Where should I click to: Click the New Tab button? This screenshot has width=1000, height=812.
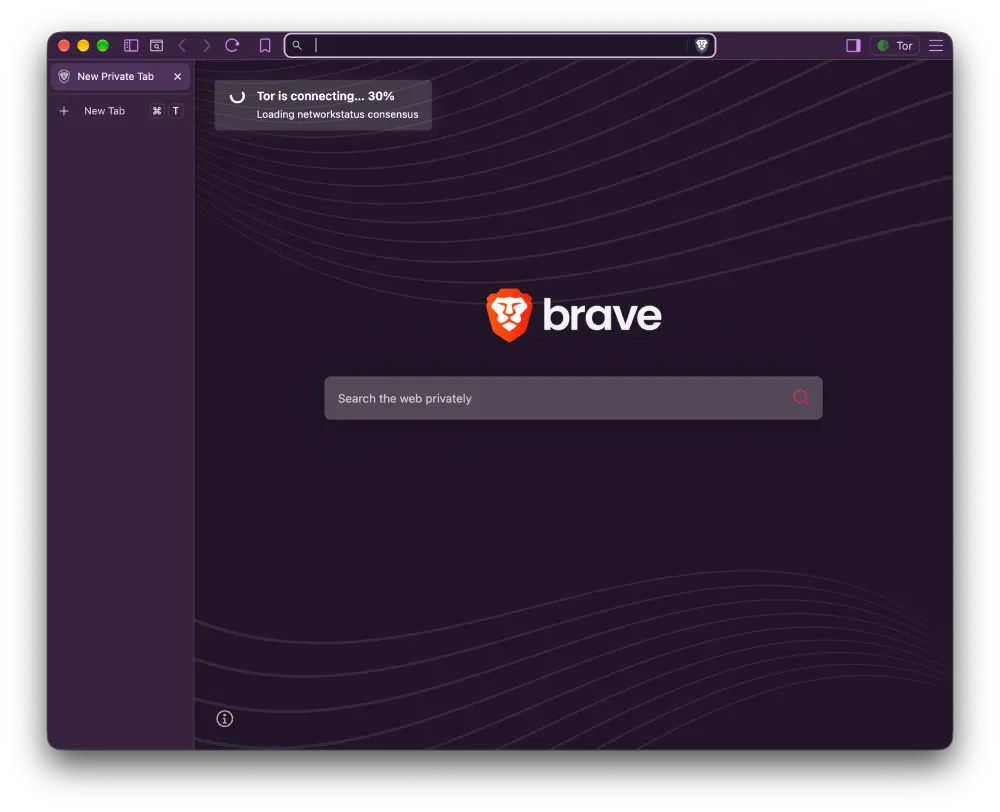121,111
